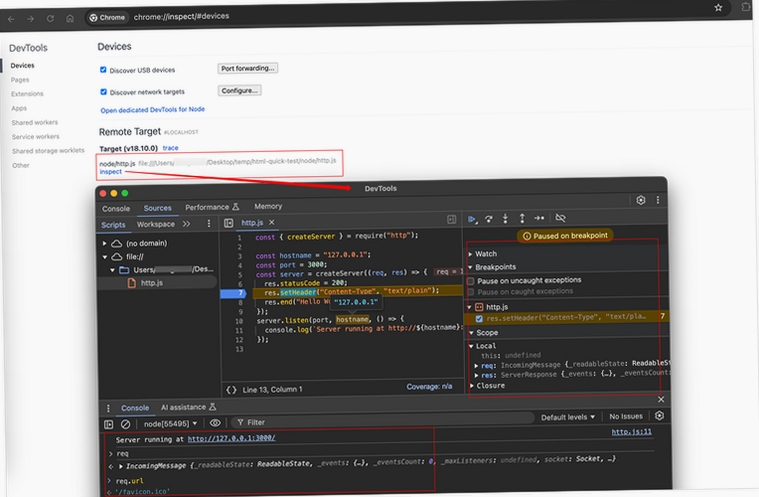The image size is (759, 497).
Task: Toggle the debugger sidebar icon
Action: click(x=452, y=219)
